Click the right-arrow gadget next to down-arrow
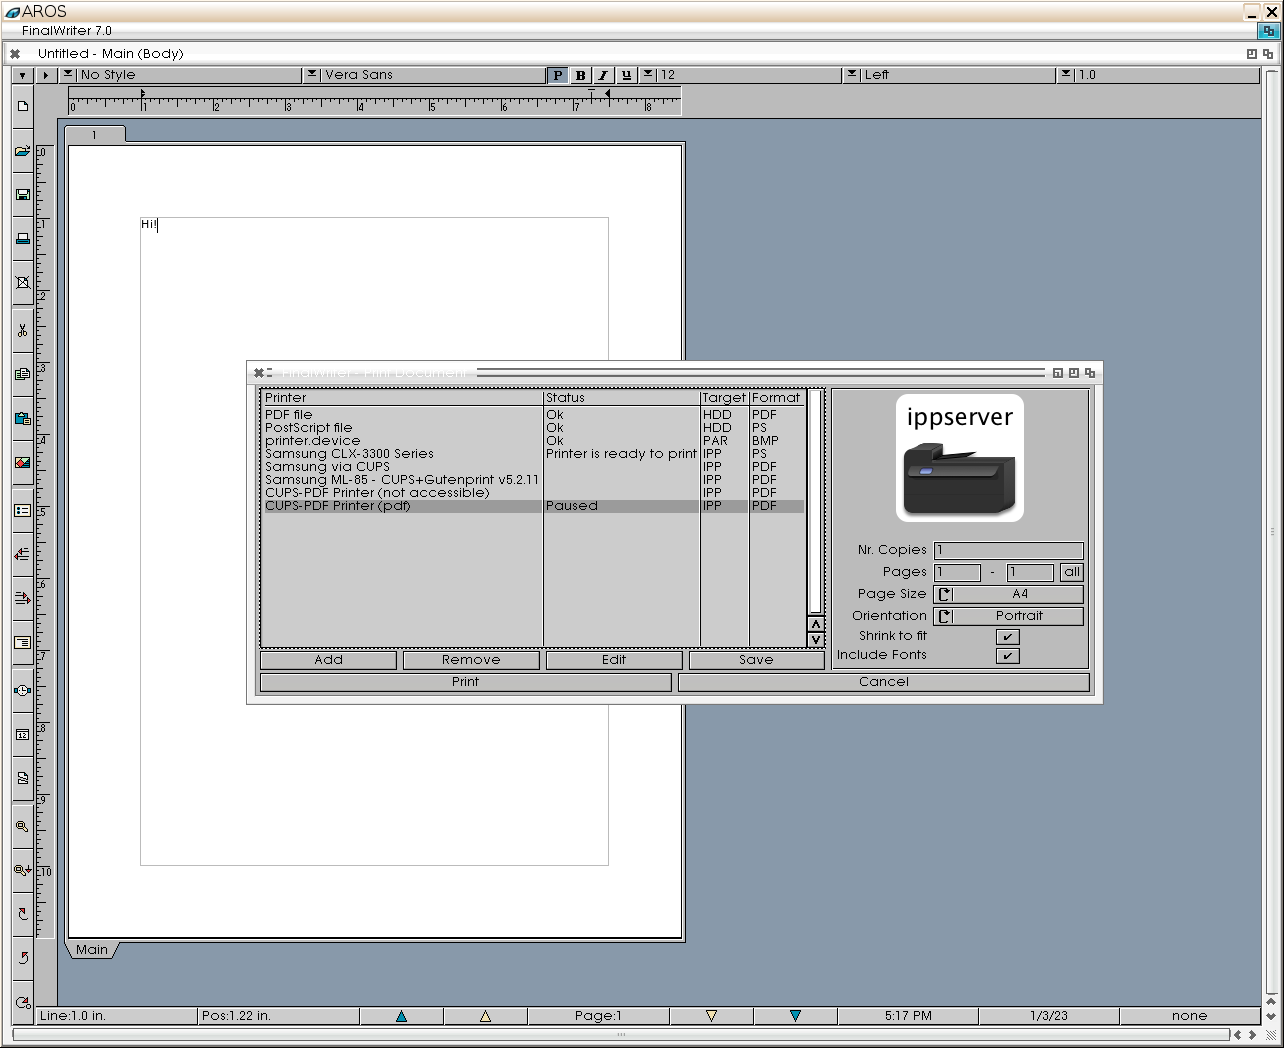 [46, 75]
